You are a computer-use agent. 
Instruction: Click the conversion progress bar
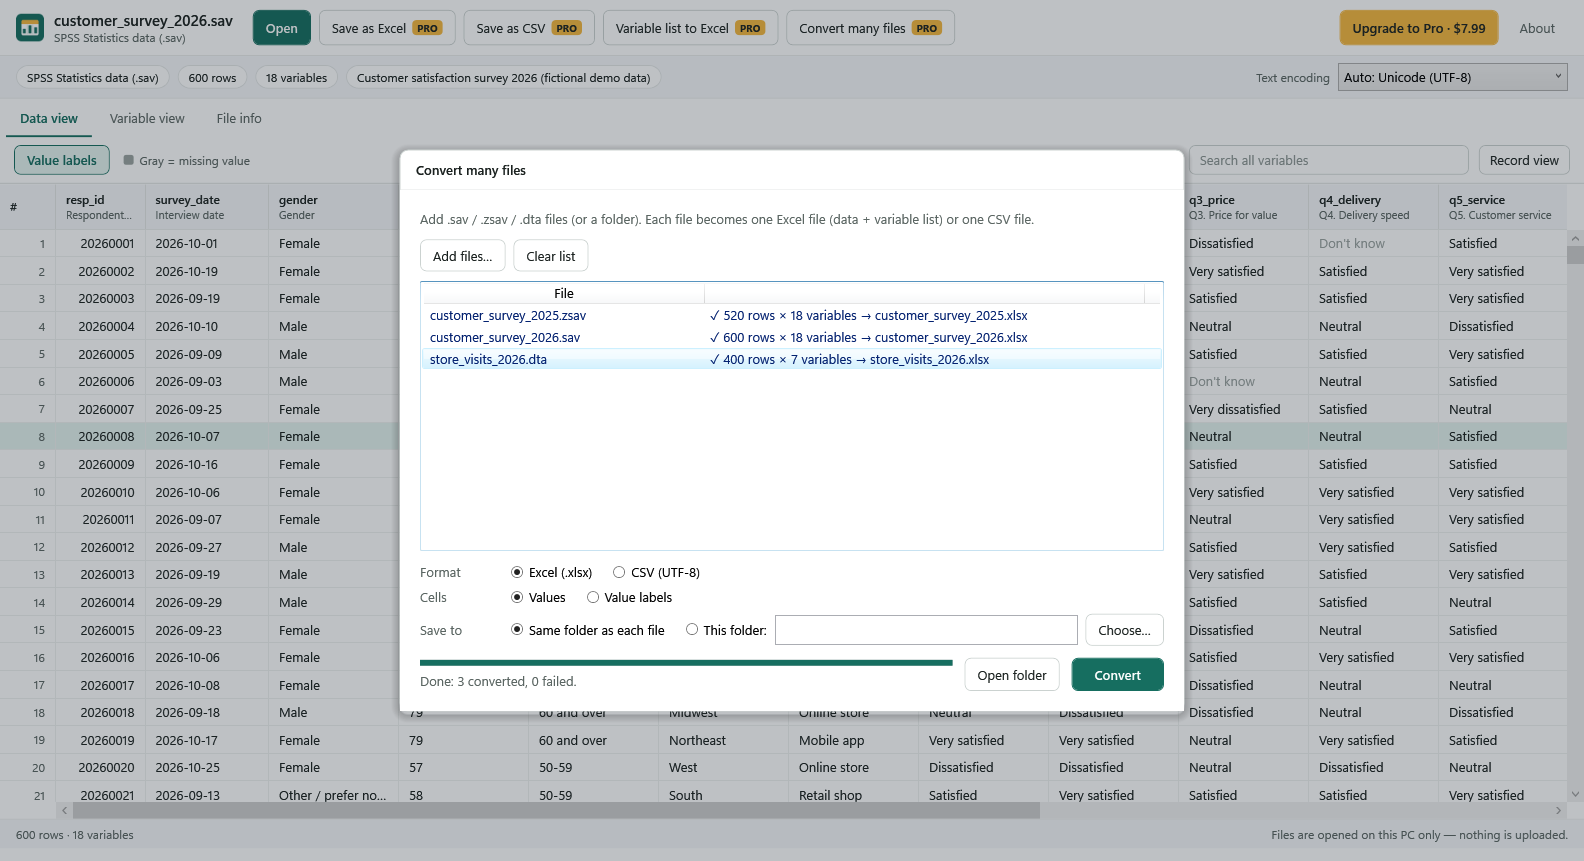tap(686, 662)
